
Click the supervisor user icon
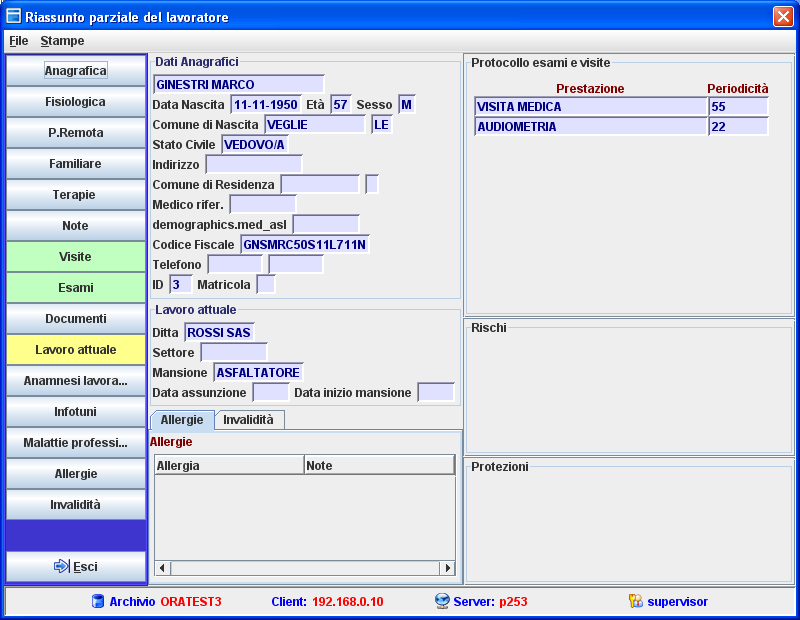[x=635, y=601]
